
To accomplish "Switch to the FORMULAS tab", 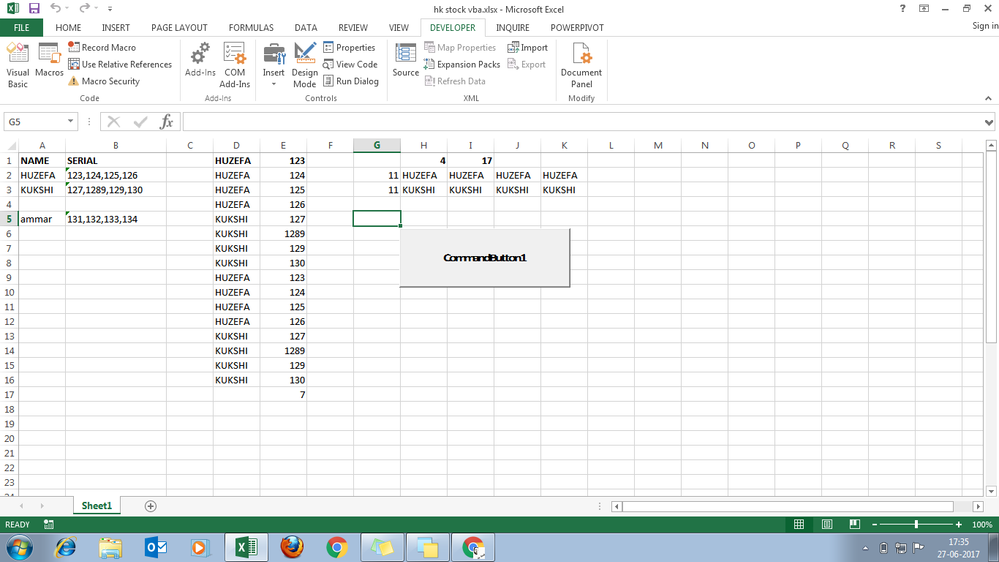I will click(251, 27).
